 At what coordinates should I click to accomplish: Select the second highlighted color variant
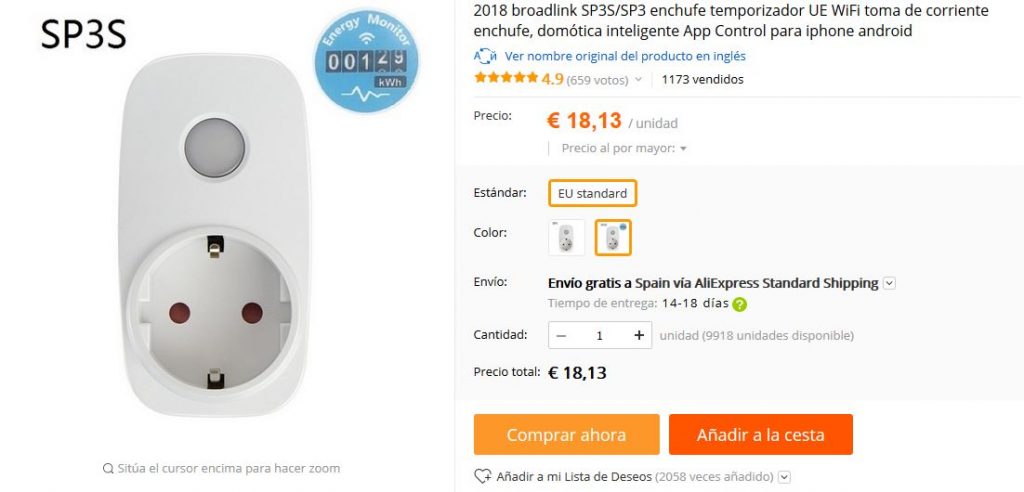(613, 237)
